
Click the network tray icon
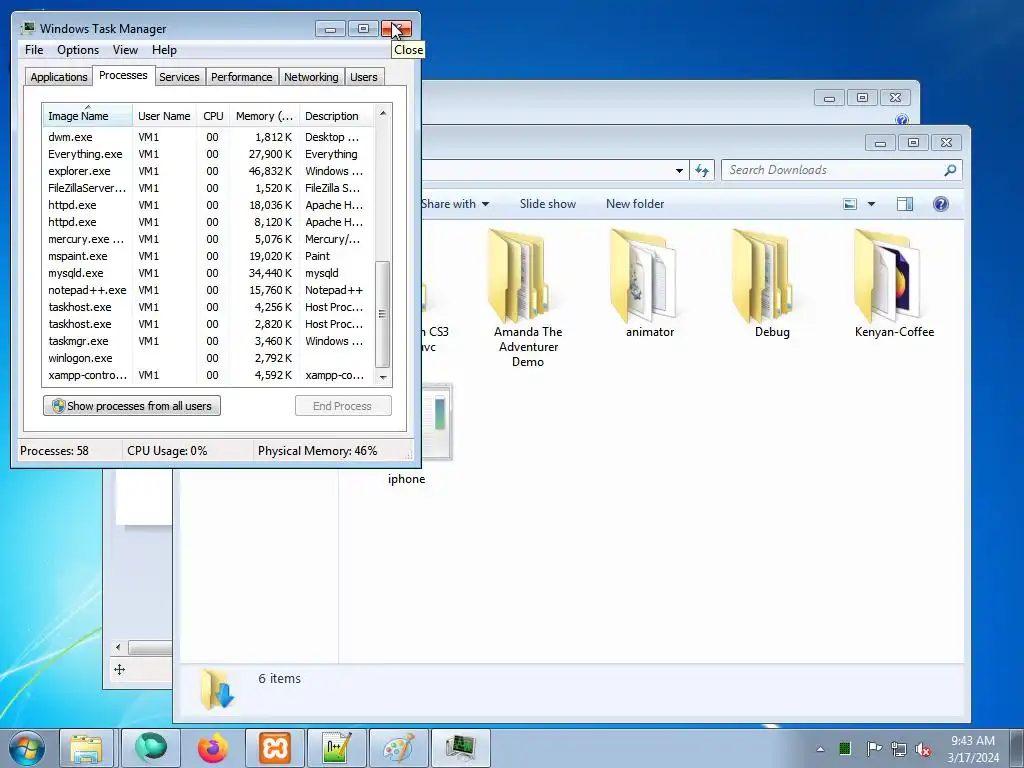899,749
